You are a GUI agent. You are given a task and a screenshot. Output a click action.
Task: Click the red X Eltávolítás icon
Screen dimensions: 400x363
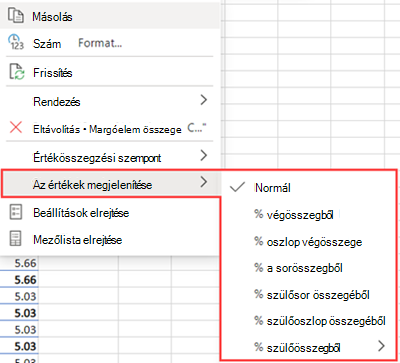coord(16,128)
